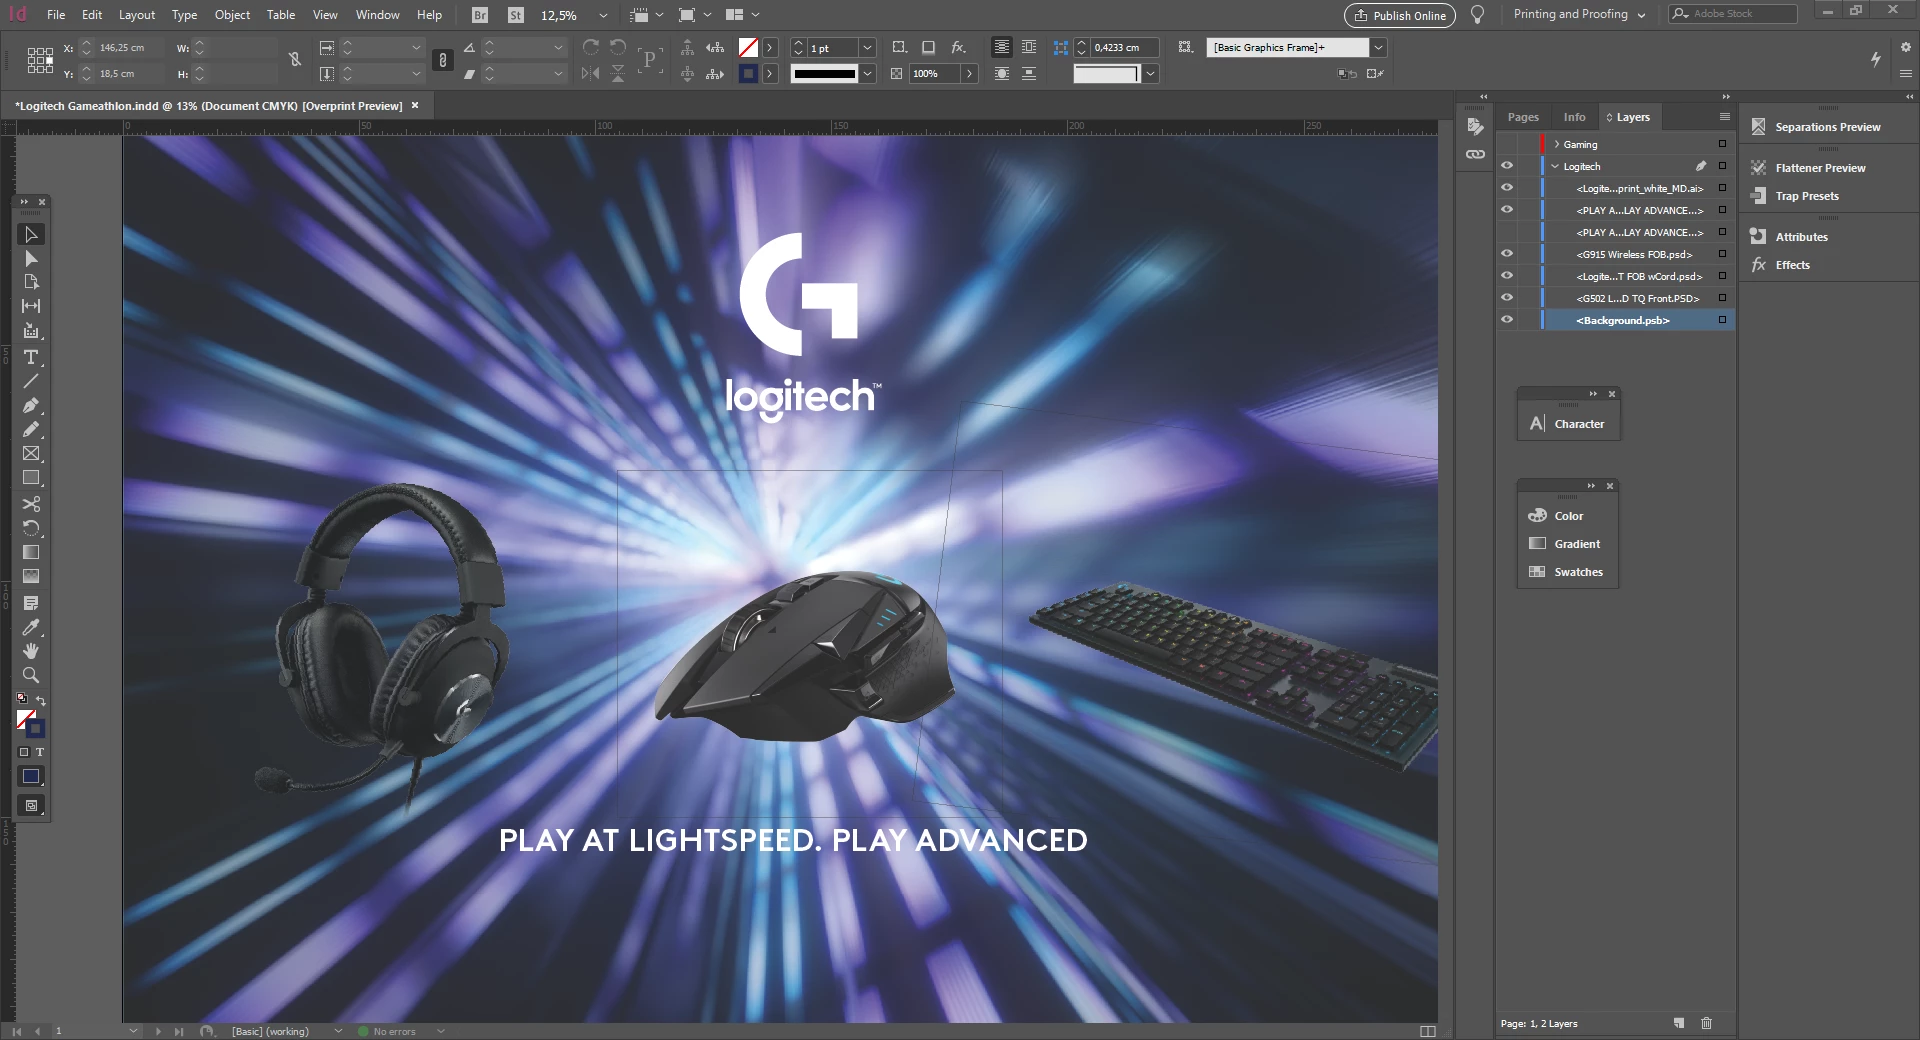Switch to the Pages tab
1920x1040 pixels.
[x=1523, y=117]
